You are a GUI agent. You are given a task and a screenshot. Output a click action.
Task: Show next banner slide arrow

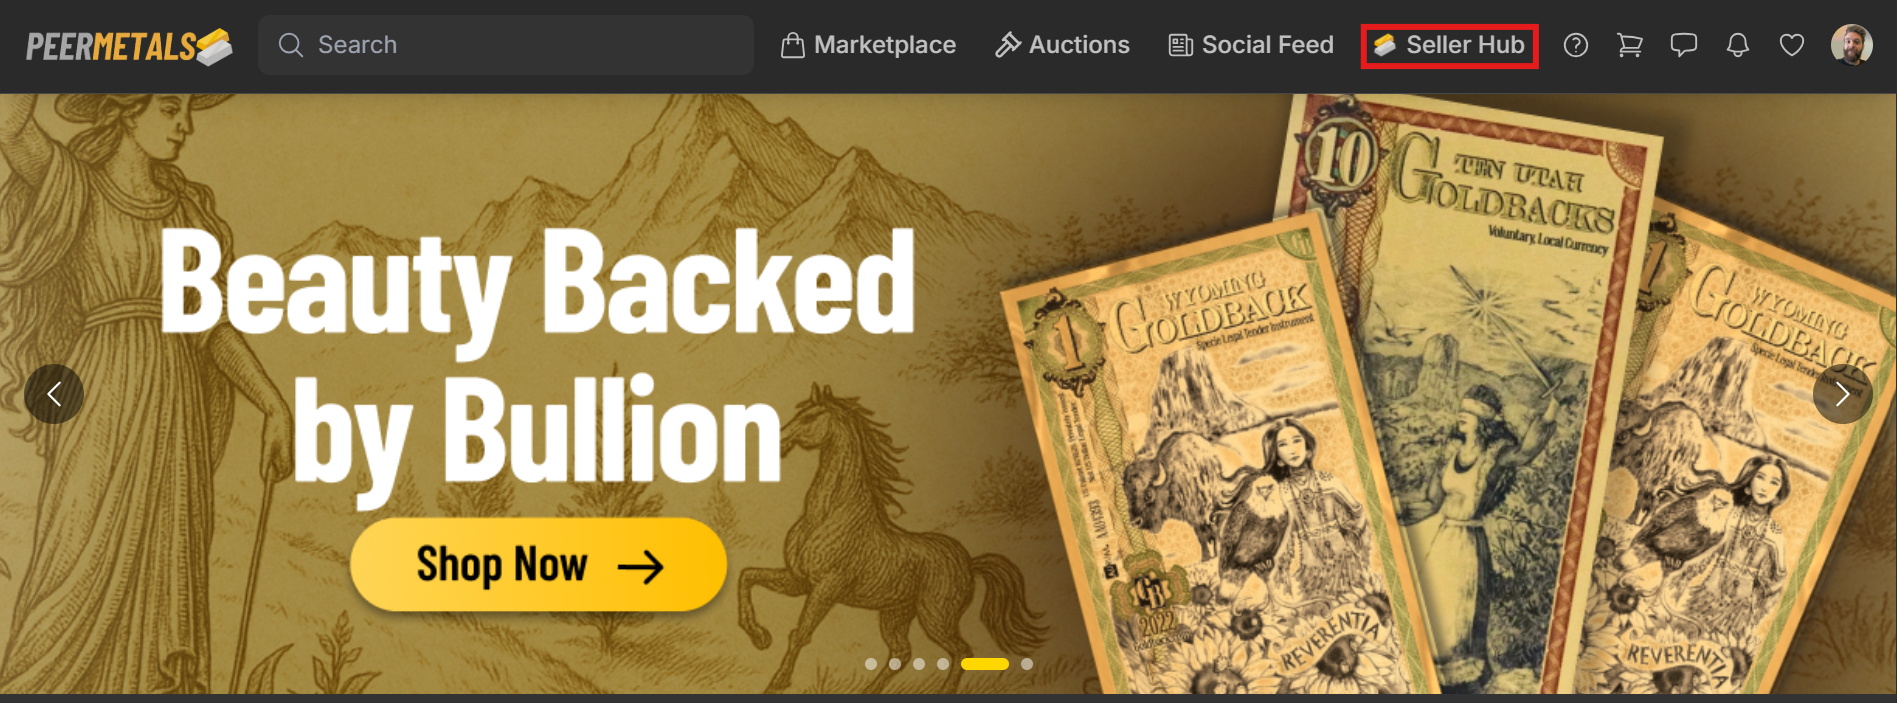pyautogui.click(x=1842, y=394)
